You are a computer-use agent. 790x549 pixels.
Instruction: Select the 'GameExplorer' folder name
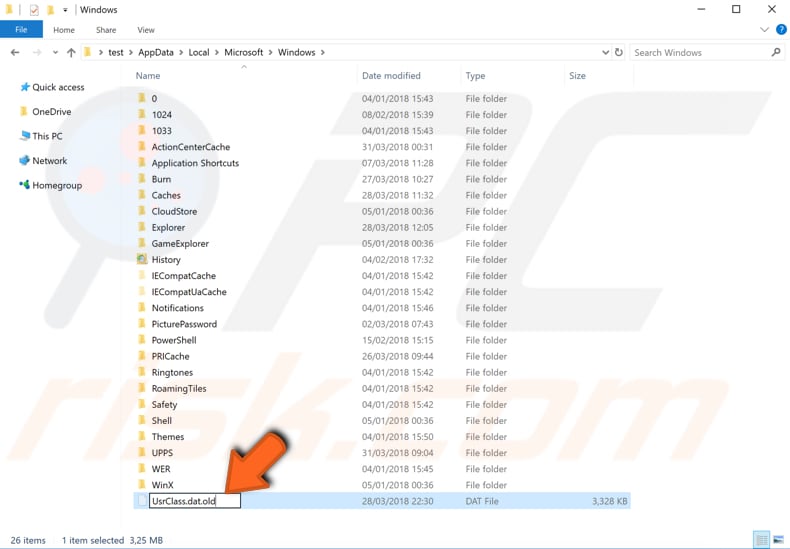[x=180, y=244]
